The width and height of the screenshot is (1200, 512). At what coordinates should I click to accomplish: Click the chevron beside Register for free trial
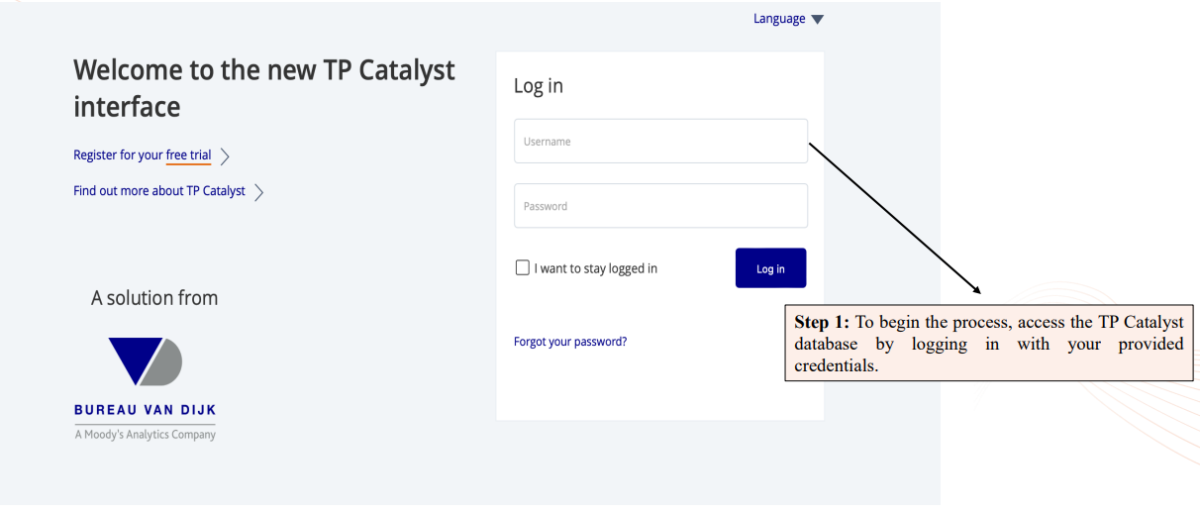pyautogui.click(x=225, y=156)
